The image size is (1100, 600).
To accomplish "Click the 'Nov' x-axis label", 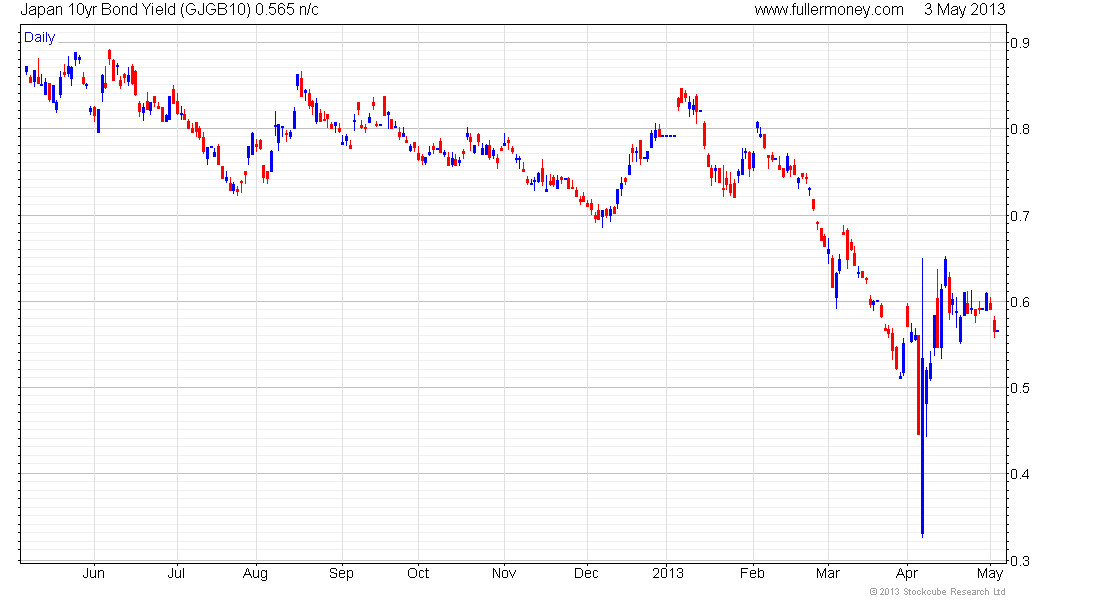I will click(x=504, y=573).
